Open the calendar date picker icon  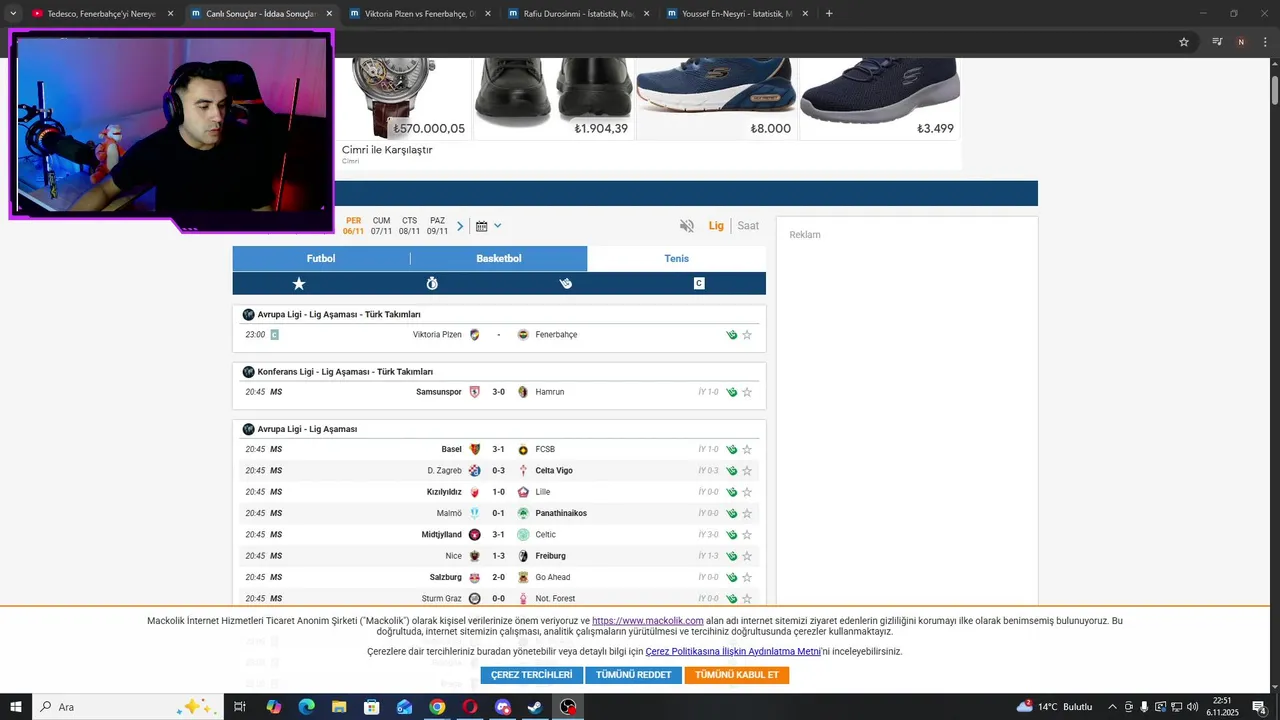[x=481, y=226]
